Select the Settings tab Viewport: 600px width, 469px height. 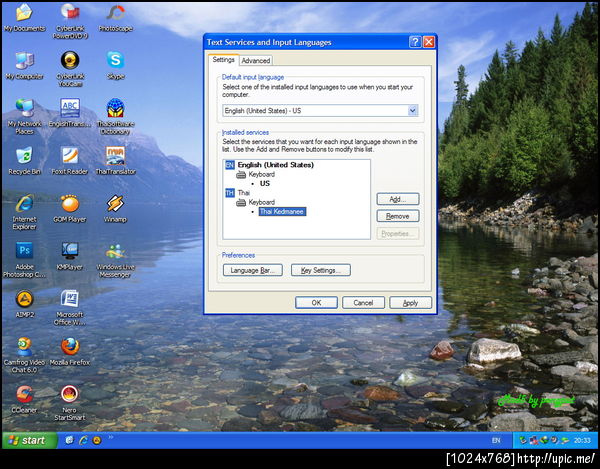point(223,60)
